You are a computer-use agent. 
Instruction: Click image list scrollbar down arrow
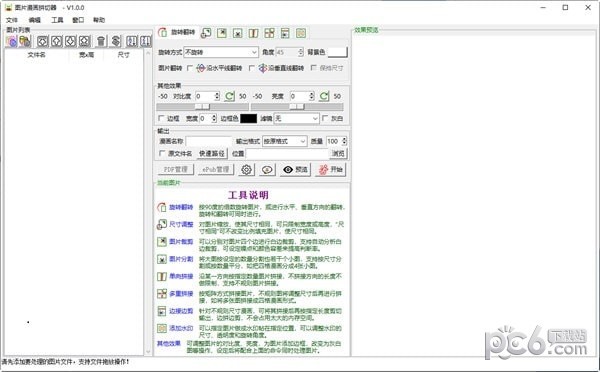point(148,351)
